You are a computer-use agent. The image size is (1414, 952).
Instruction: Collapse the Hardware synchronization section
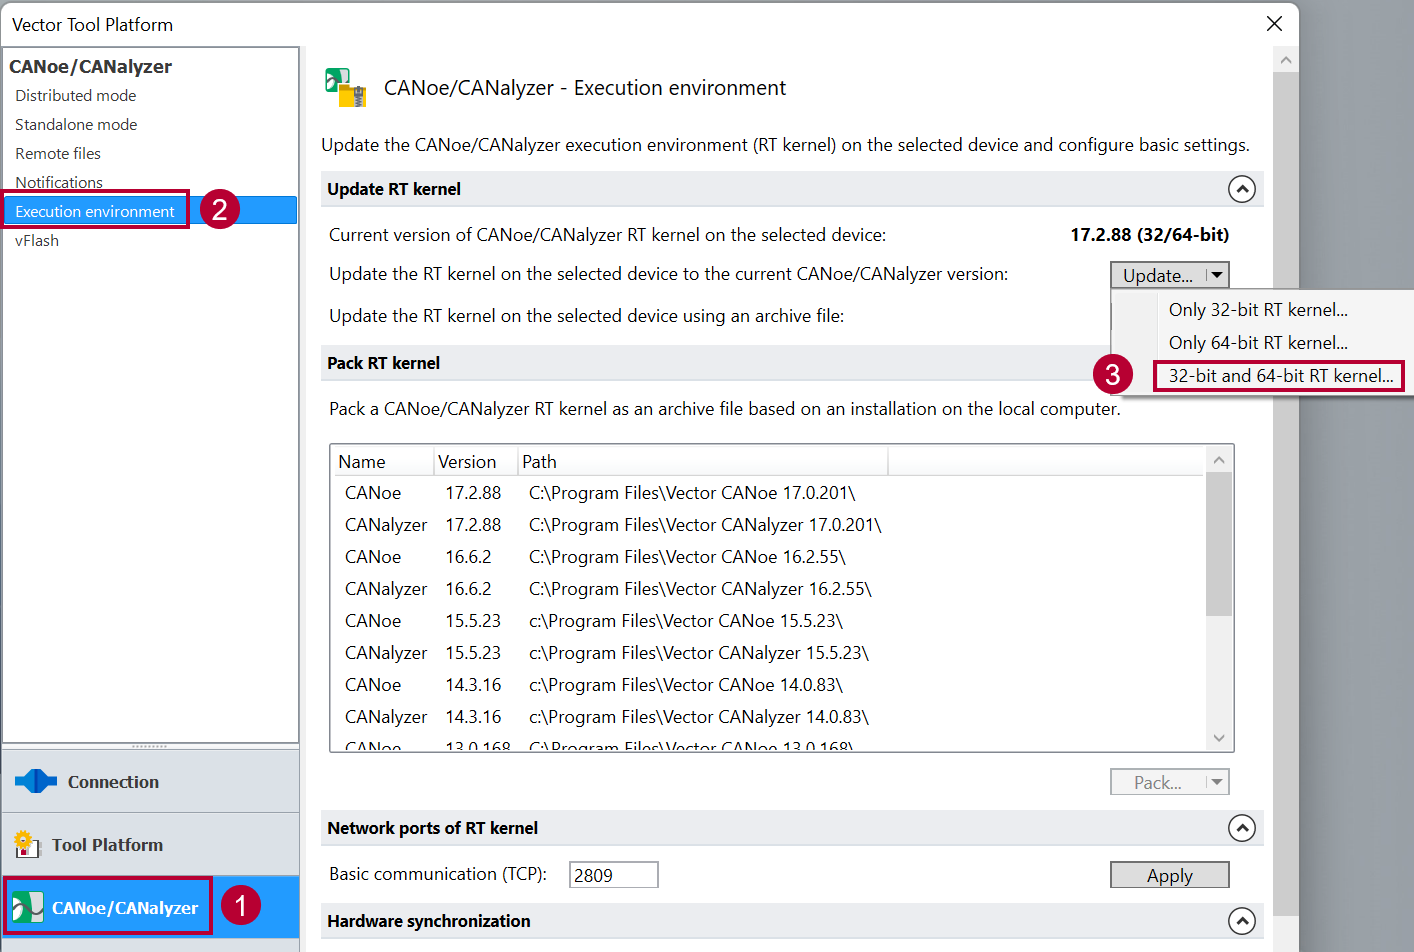pos(1241,921)
